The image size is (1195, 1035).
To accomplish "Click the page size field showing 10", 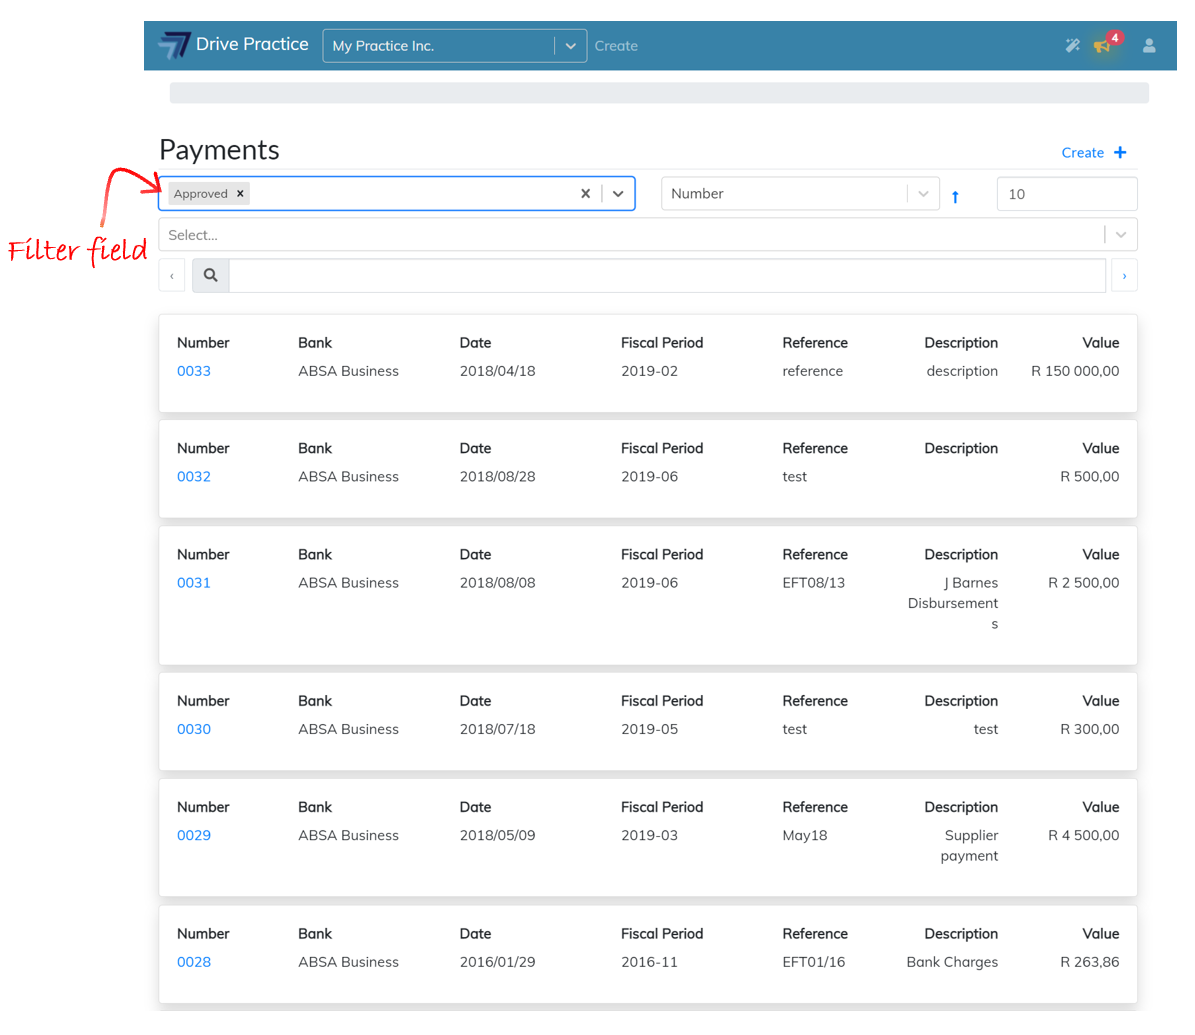I will coord(1067,194).
